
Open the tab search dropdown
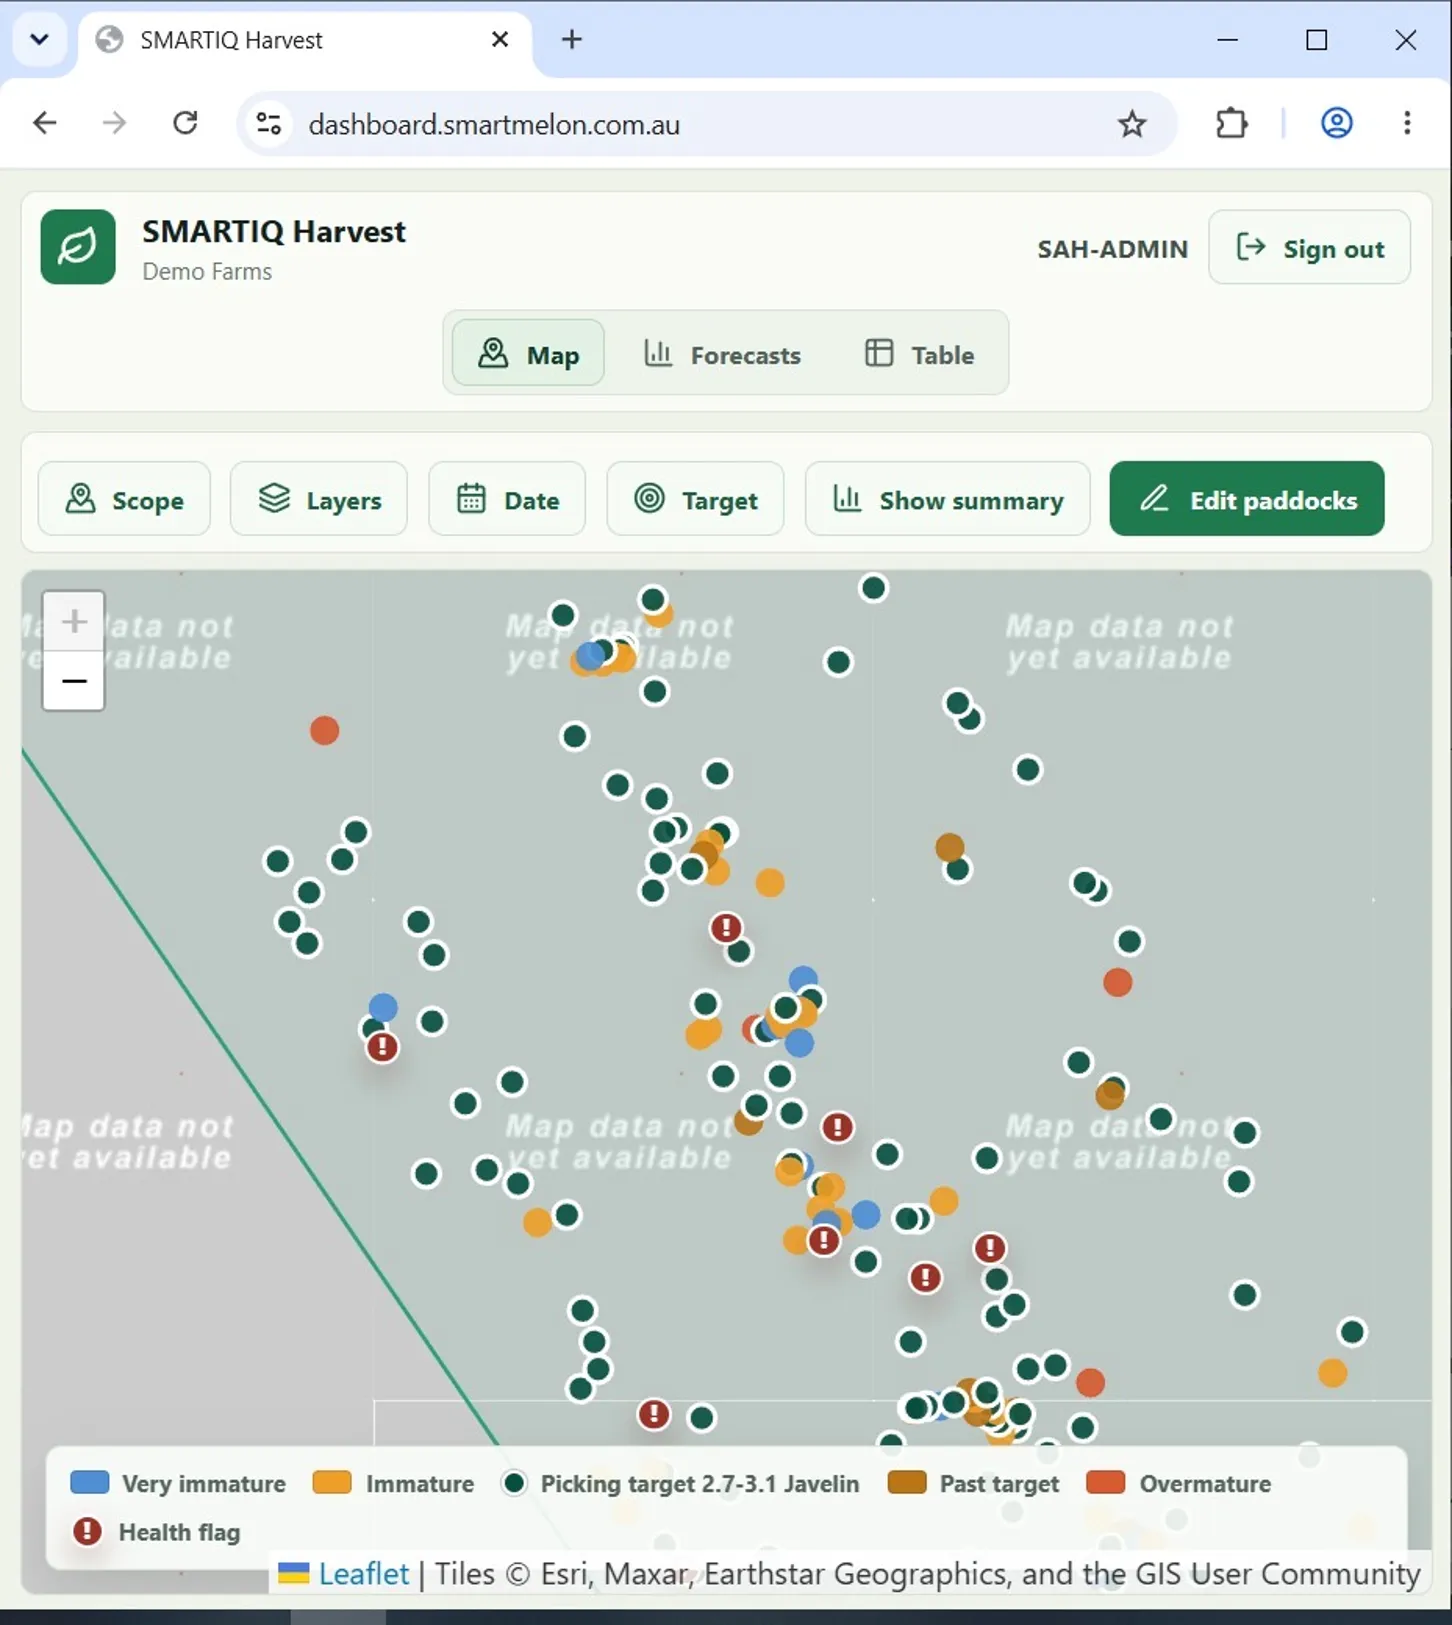[x=40, y=40]
